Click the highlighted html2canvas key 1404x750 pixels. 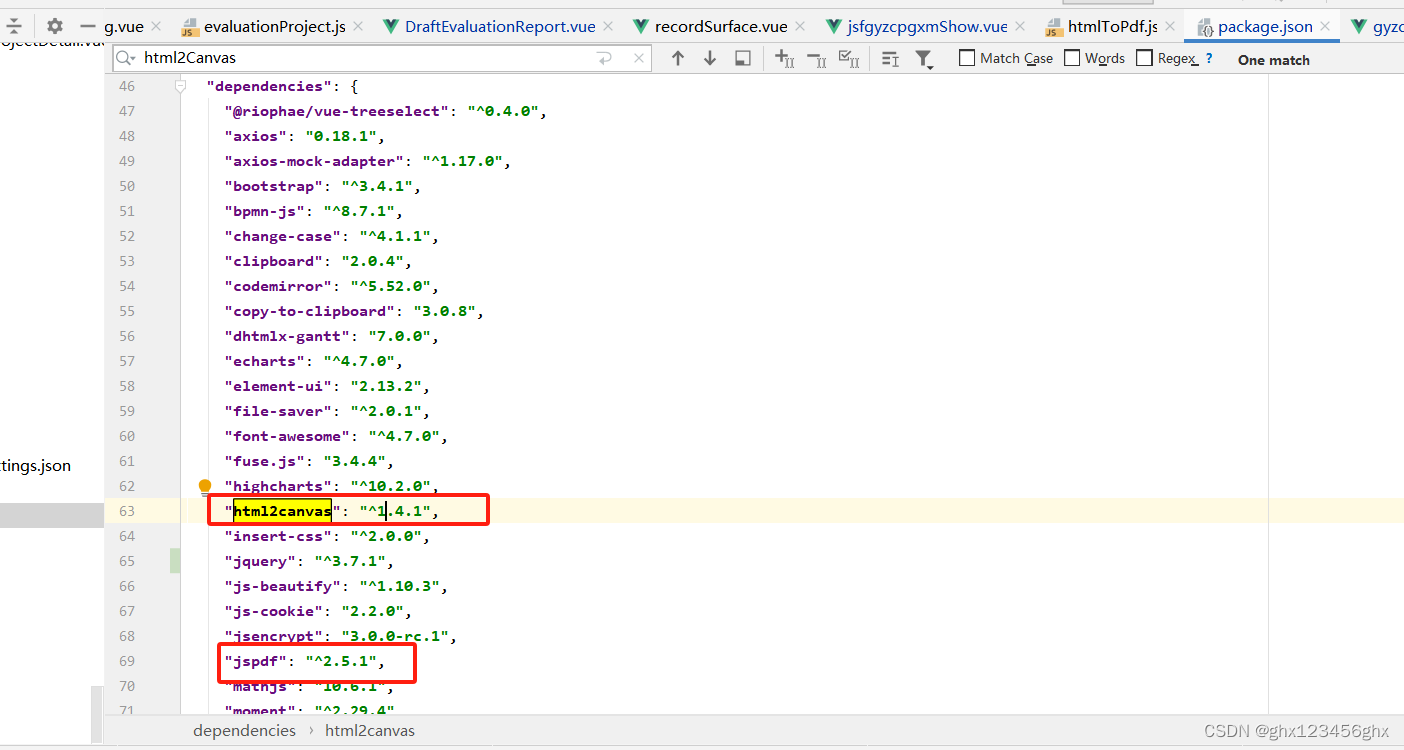click(282, 511)
